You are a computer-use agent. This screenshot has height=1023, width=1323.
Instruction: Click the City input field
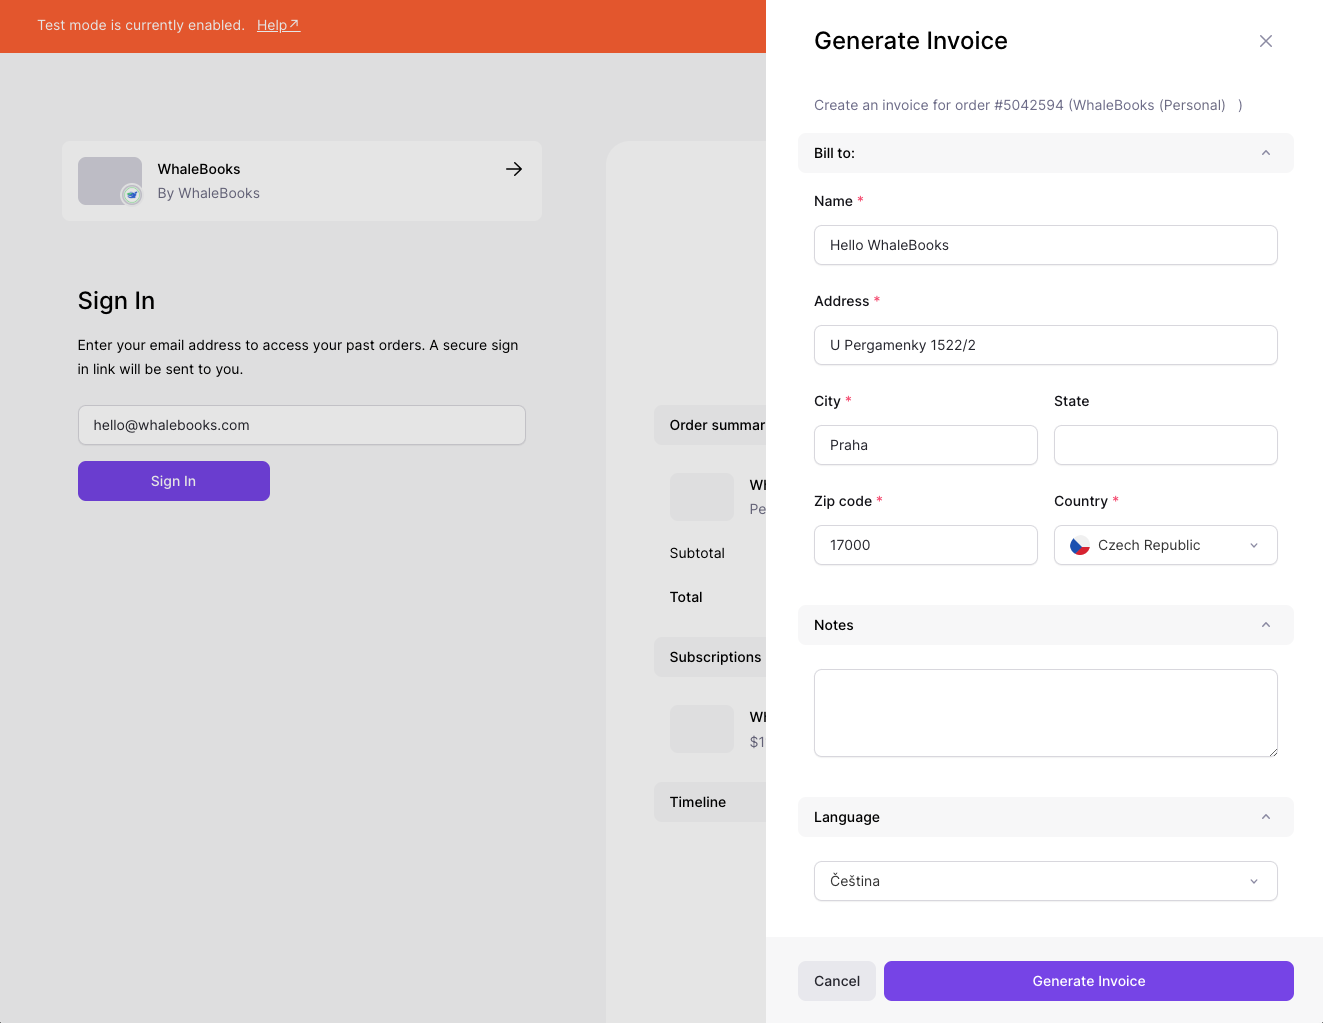[926, 445]
